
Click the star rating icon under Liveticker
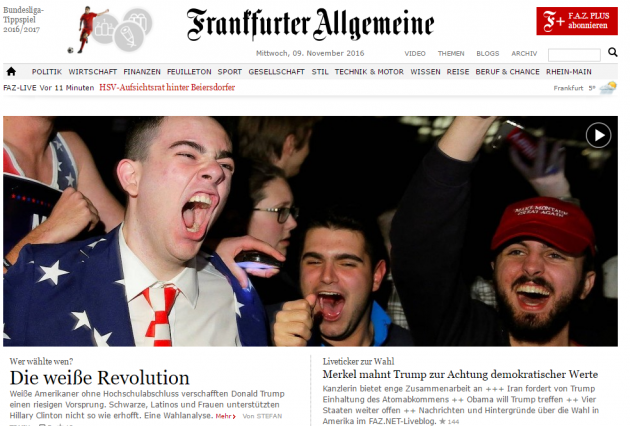click(x=442, y=421)
